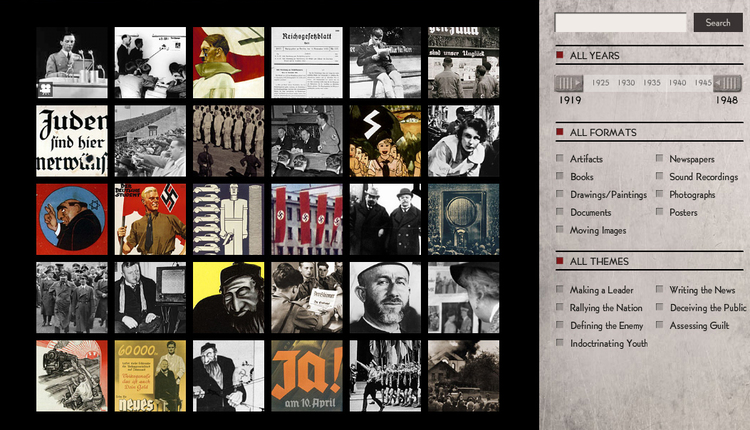Collapse the ALL THEMES section header

[599, 262]
